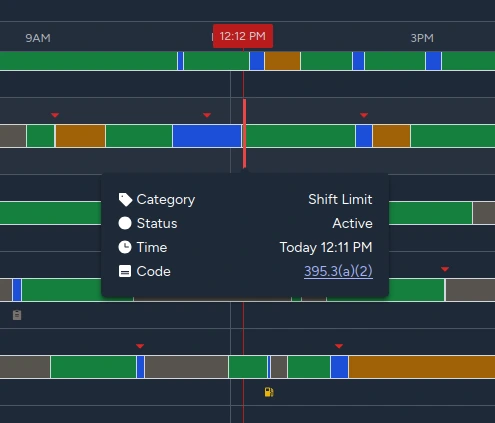Open the gray clipboard icon below the timeline row
This screenshot has width=495, height=423.
17,315
